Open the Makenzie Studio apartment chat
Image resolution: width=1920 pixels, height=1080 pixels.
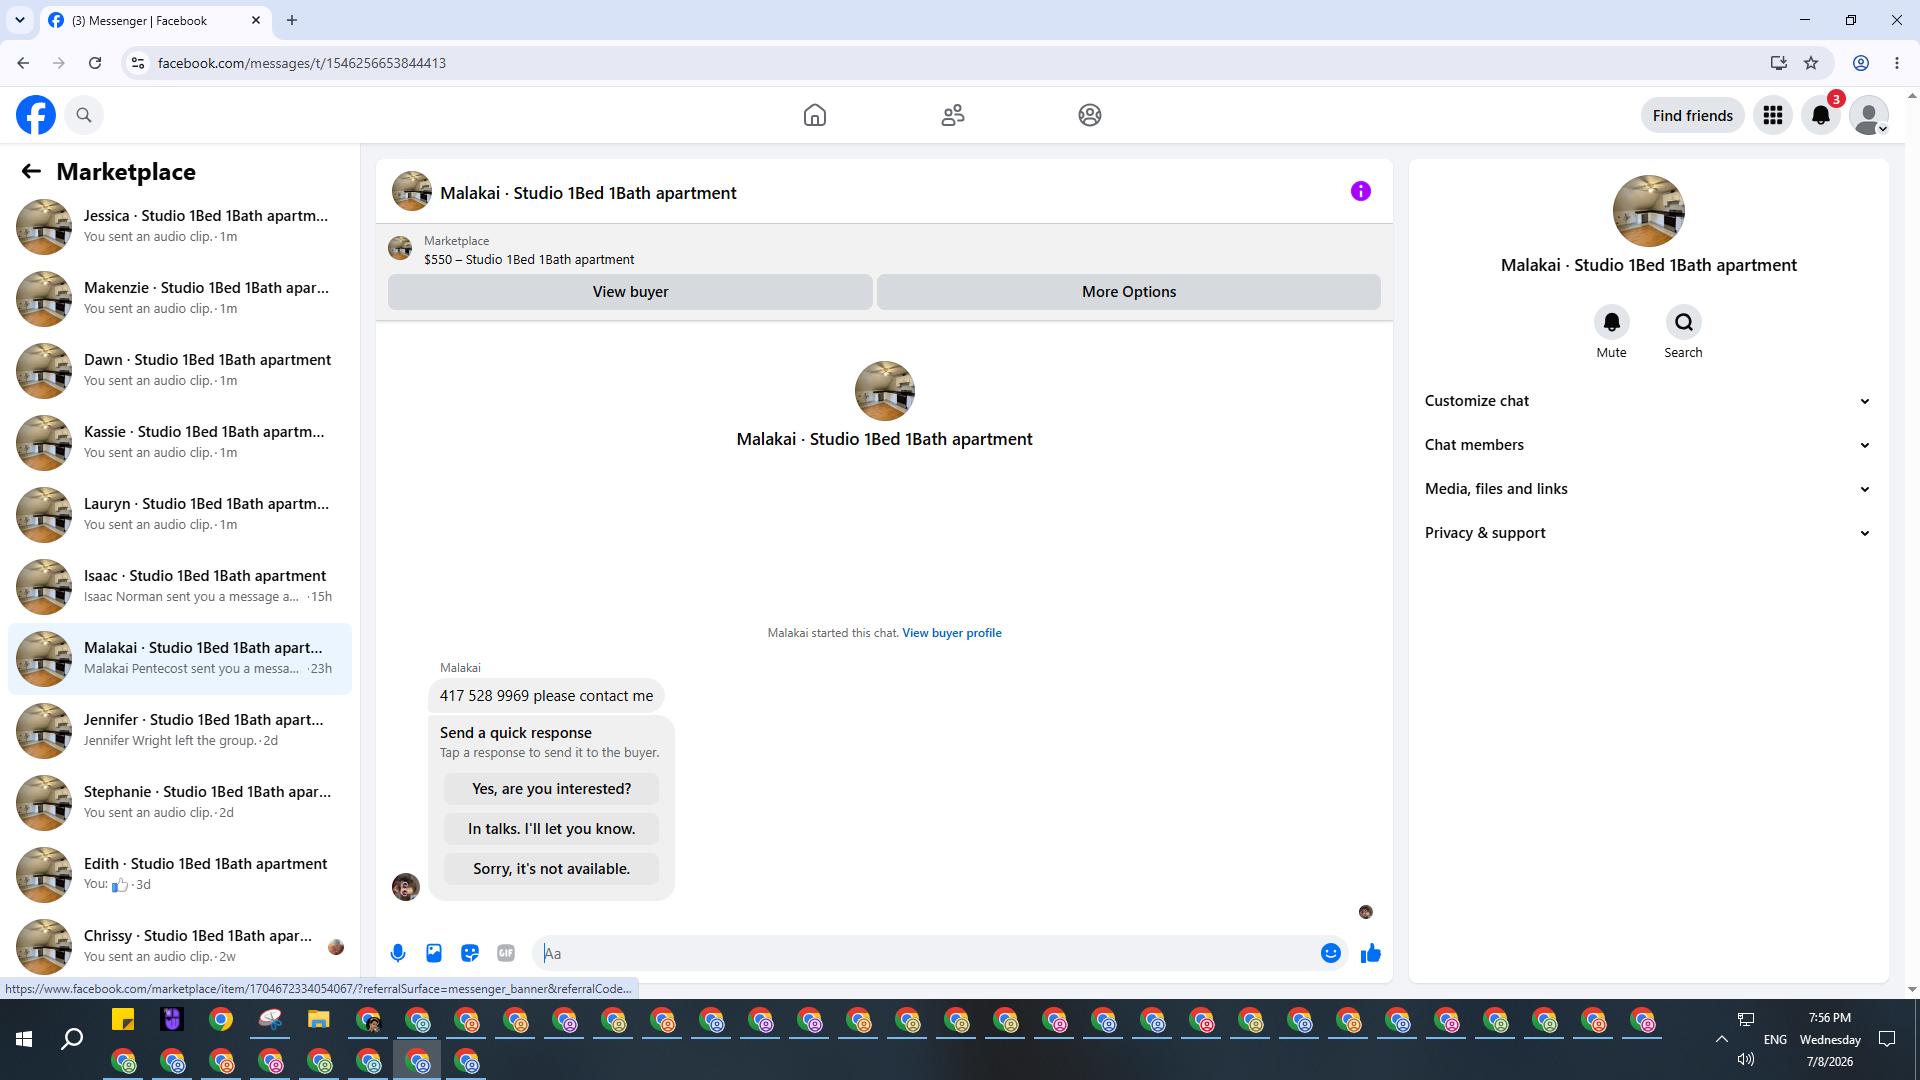coord(180,299)
